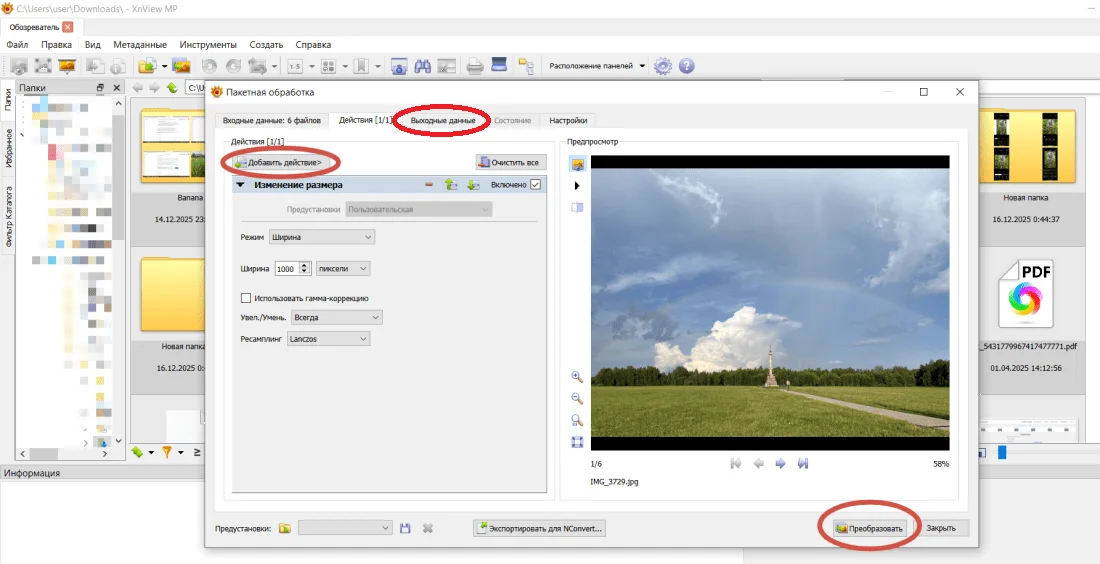Open XnView settings via the gear icon
Viewport: 1100px width, 564px height.
click(x=662, y=66)
